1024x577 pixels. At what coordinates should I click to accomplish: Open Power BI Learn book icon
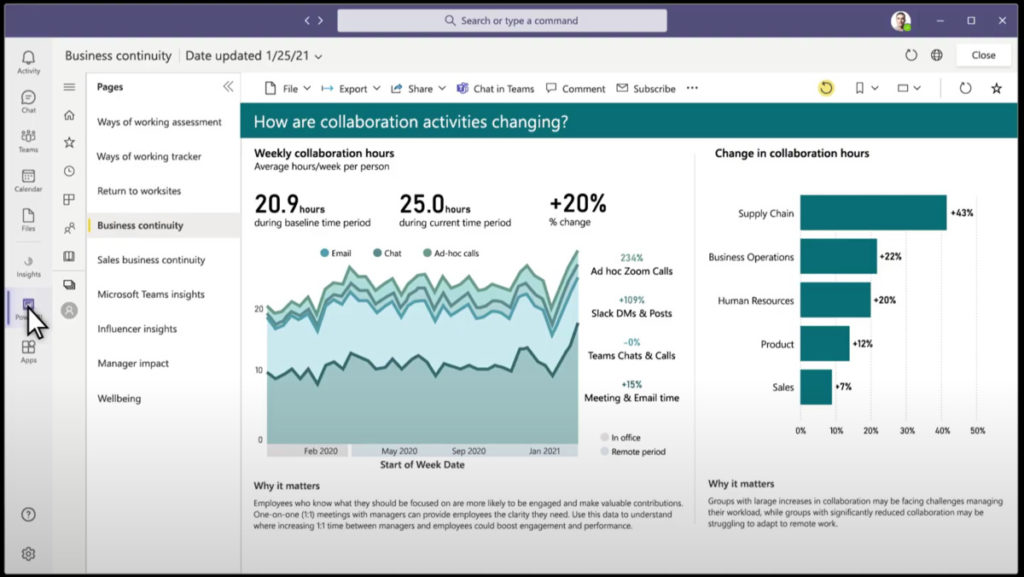tap(69, 256)
